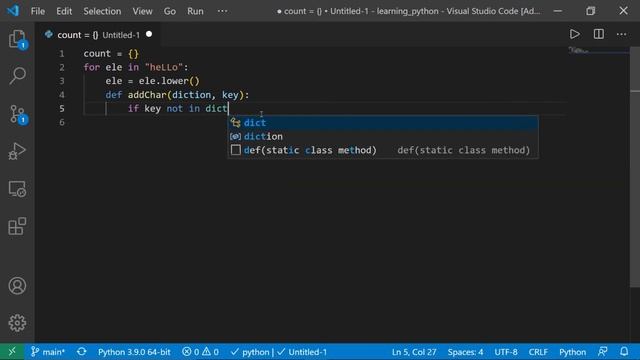Viewport: 640px width, 360px height.
Task: Open the Manage gear menu
Action: coord(17,323)
